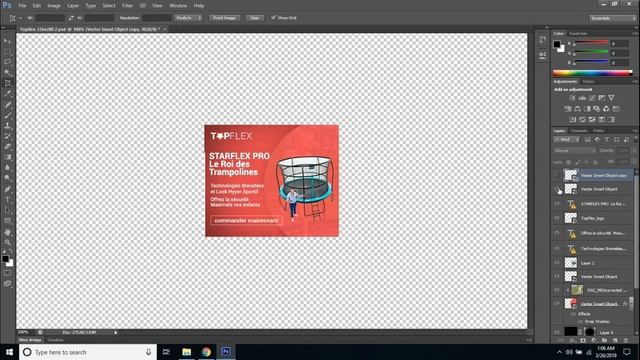Image resolution: width=640 pixels, height=360 pixels.
Task: Swap width and height values icon
Action: [71, 18]
